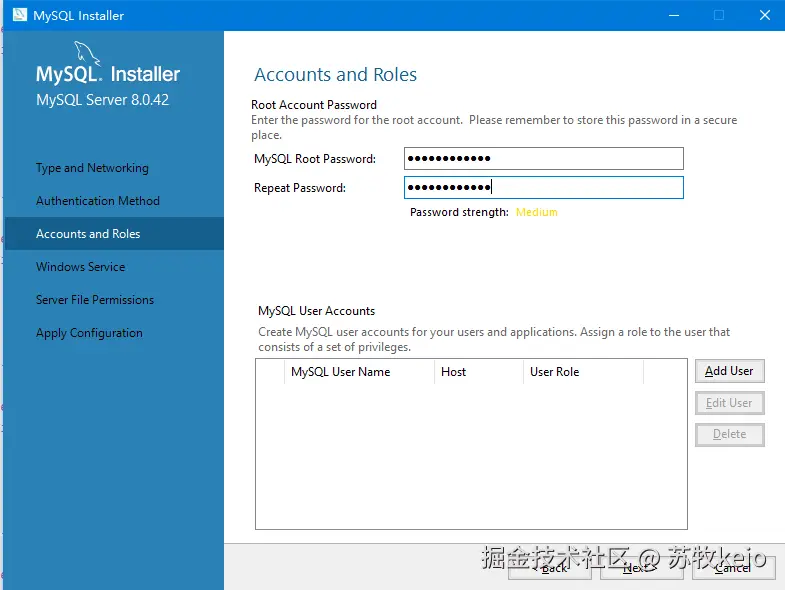Click the MySQL User Name column header
The image size is (785, 590).
pos(359,372)
